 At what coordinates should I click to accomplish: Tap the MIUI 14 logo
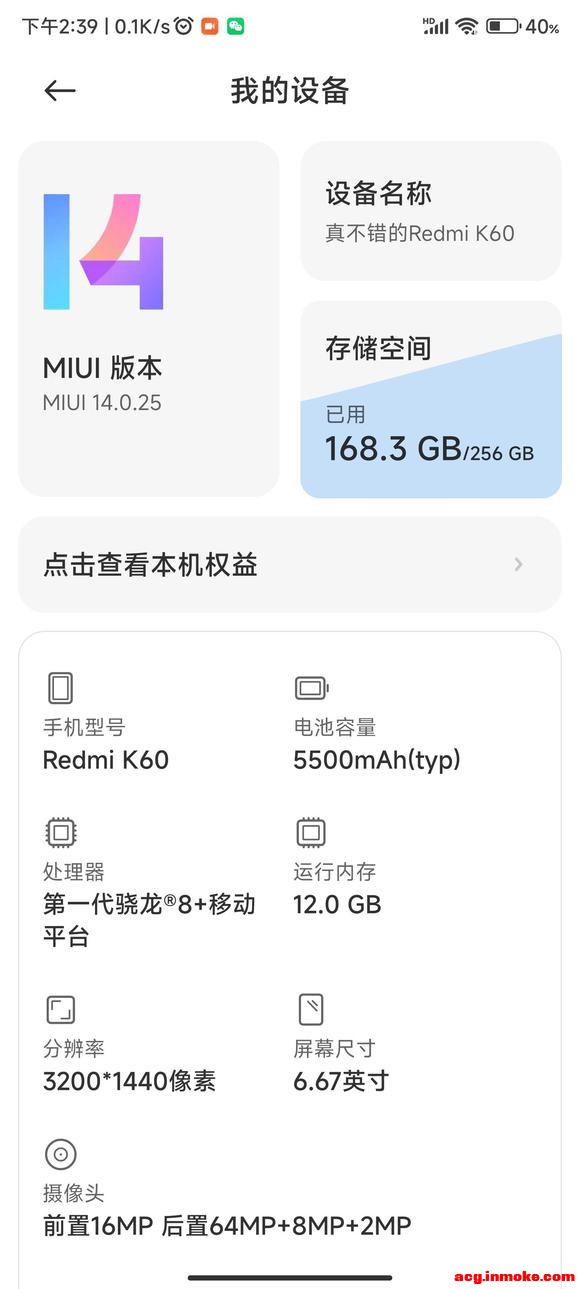[103, 251]
